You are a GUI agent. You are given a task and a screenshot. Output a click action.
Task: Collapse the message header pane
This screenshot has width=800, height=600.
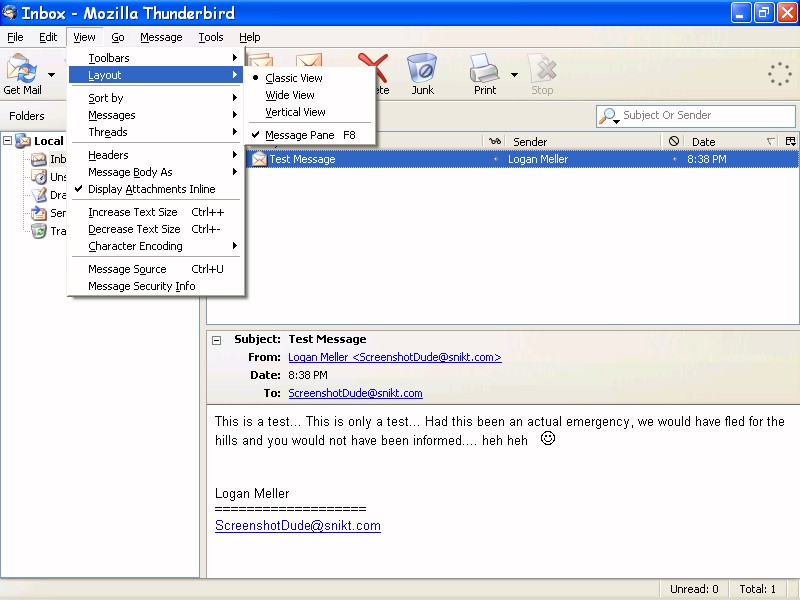click(217, 340)
